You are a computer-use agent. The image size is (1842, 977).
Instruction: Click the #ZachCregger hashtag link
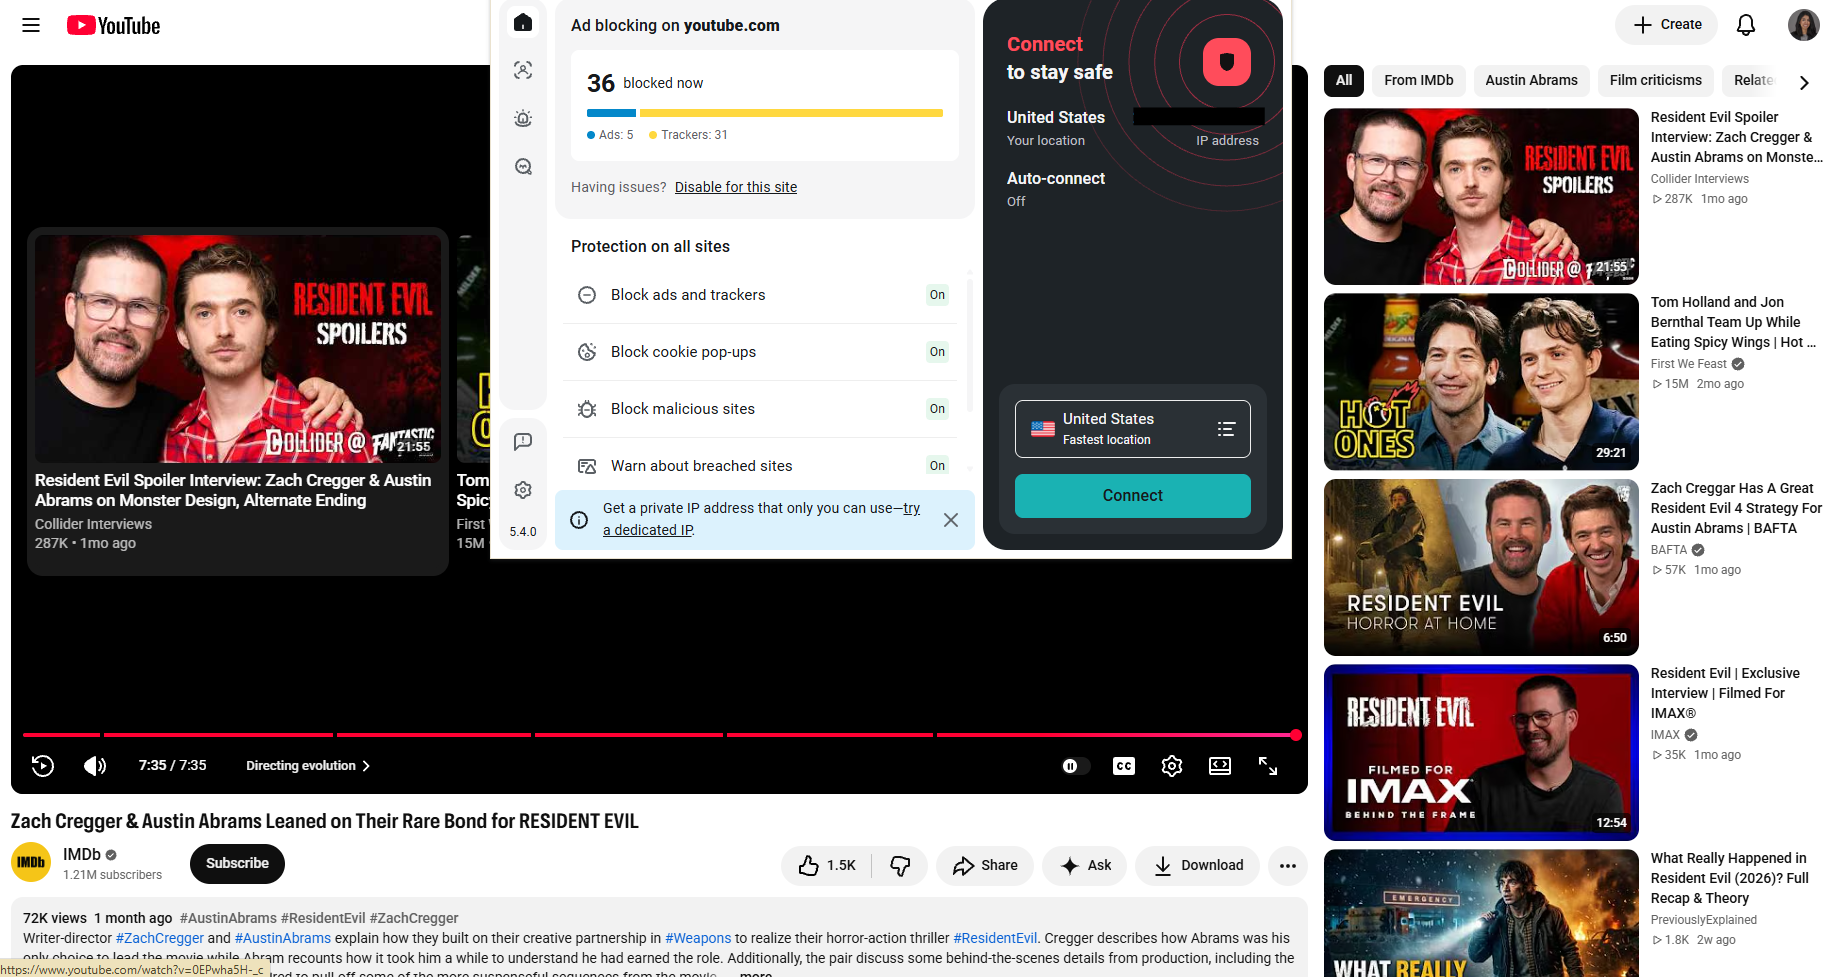[x=160, y=938]
